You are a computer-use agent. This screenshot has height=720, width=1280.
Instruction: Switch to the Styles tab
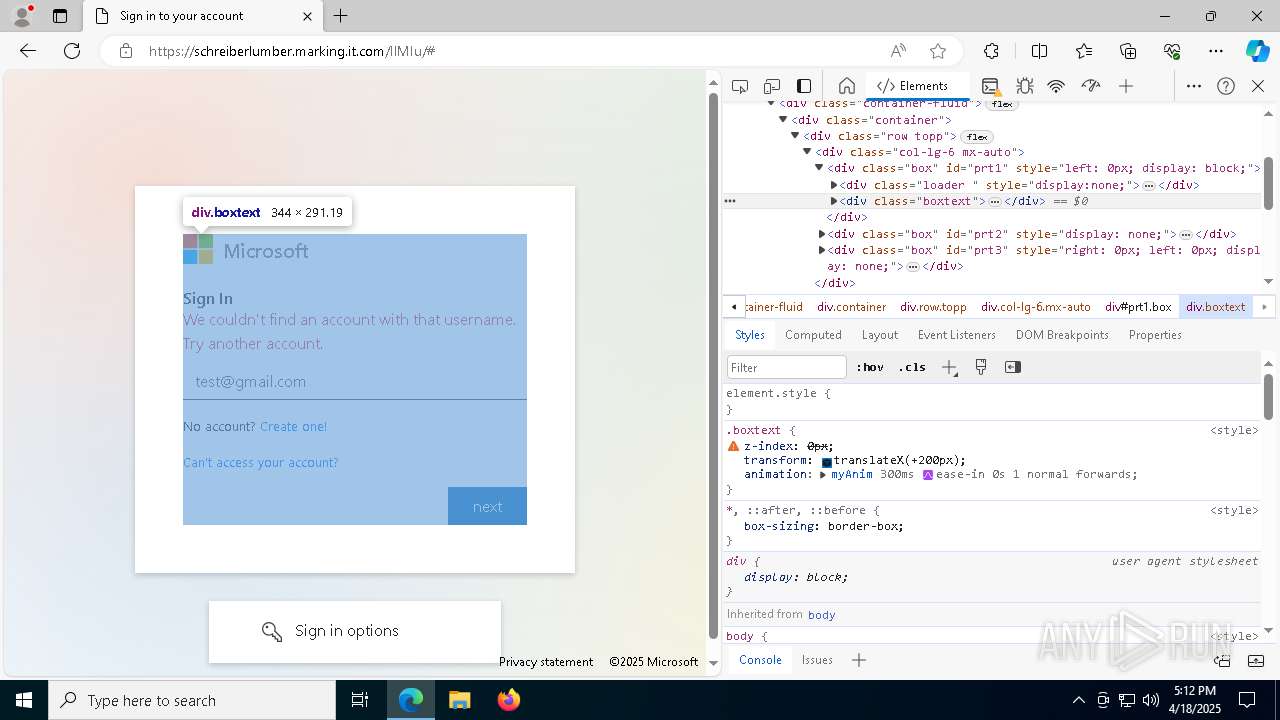tap(750, 335)
